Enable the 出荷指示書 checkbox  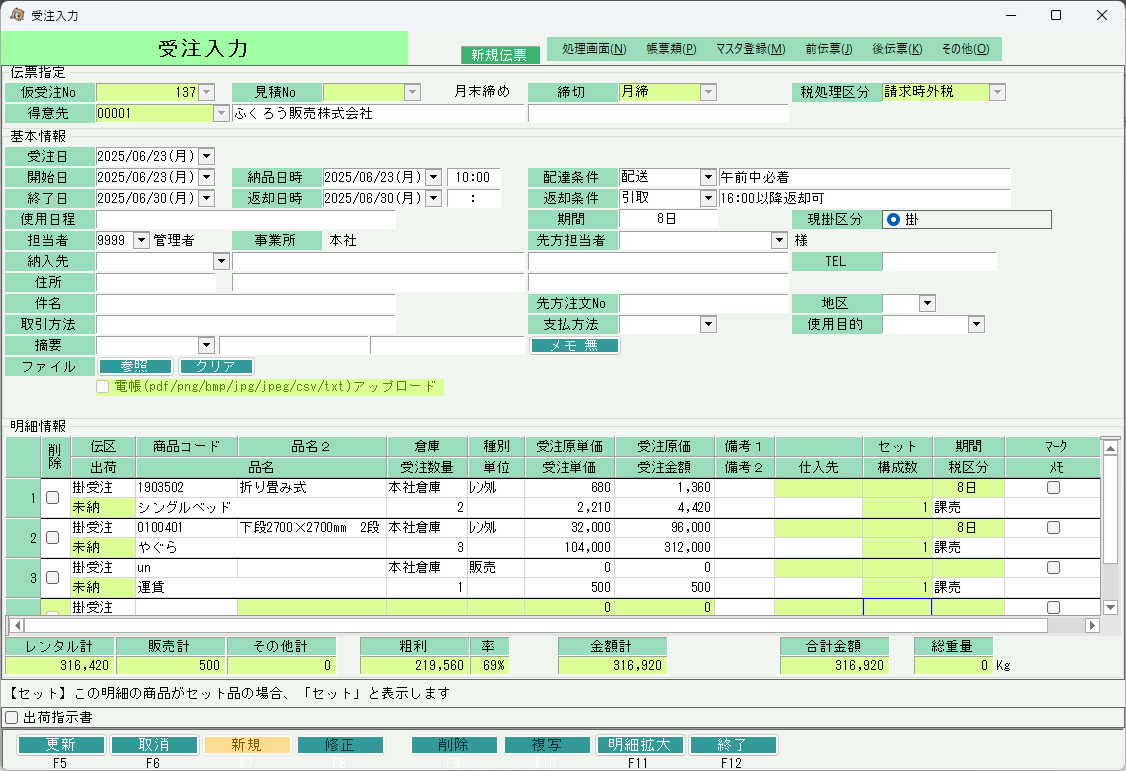click(x=11, y=717)
